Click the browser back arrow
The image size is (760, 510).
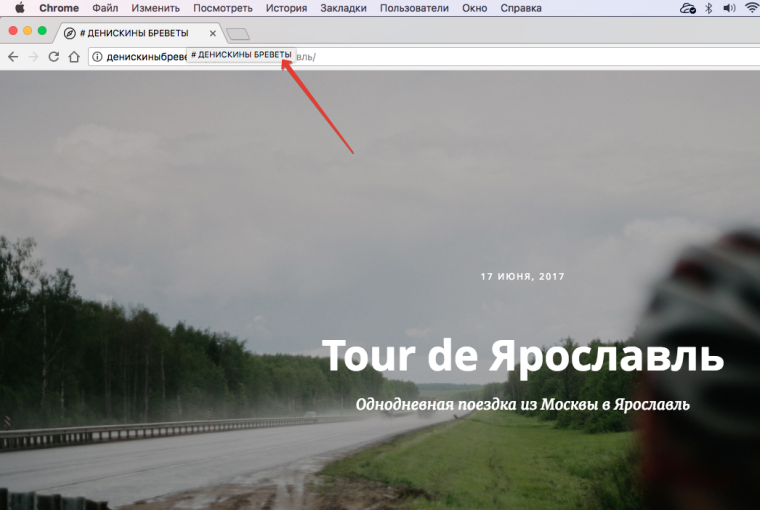coord(13,57)
